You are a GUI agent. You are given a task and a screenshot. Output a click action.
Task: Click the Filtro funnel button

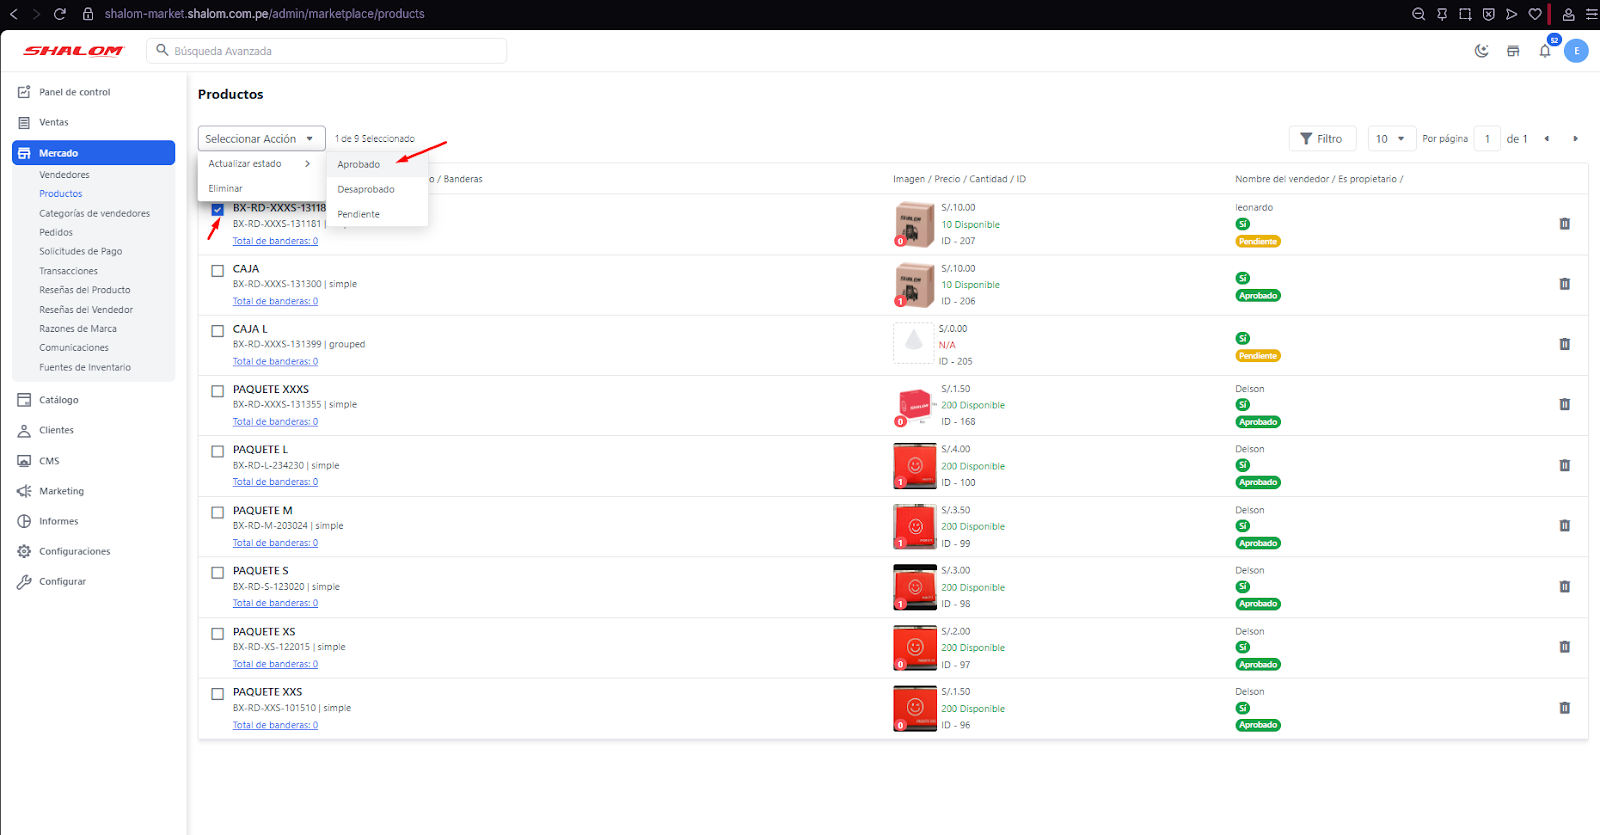[1321, 139]
